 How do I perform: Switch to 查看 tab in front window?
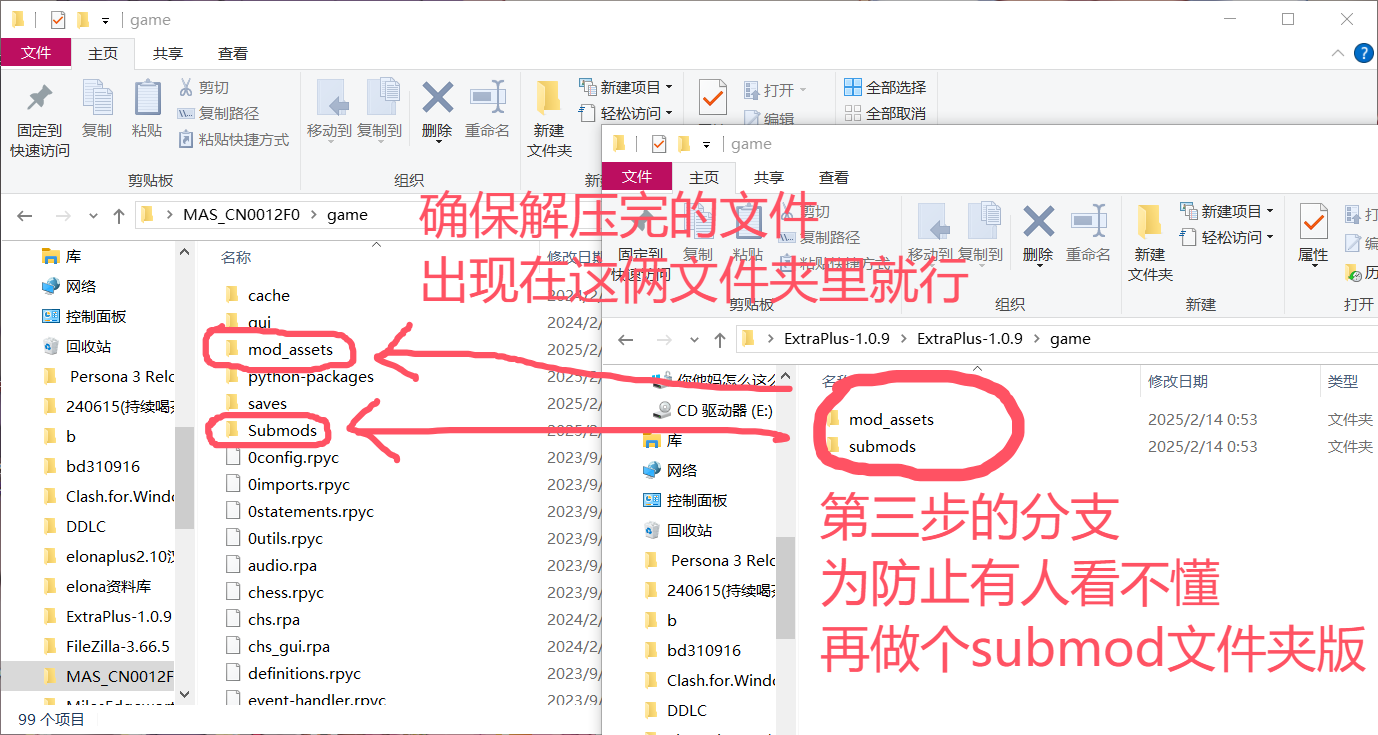834,177
